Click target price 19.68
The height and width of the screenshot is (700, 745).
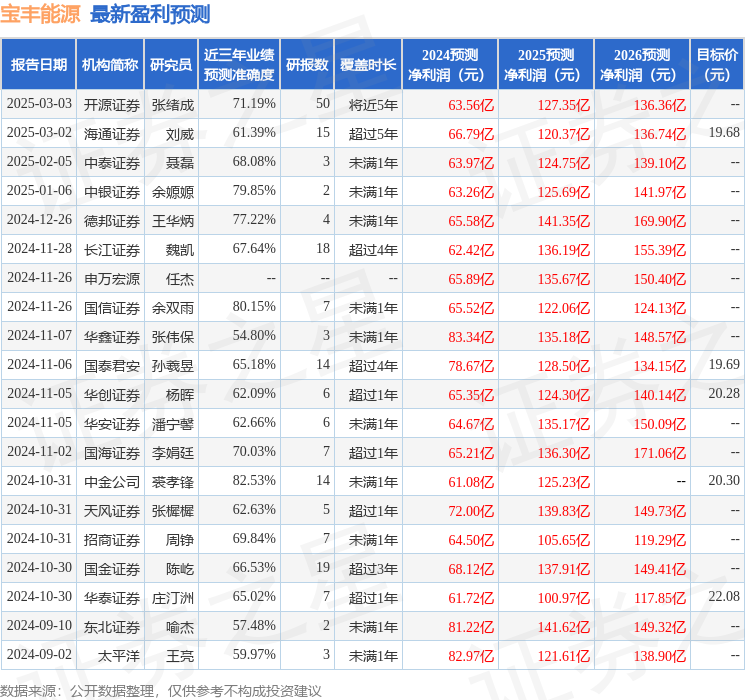click(724, 133)
